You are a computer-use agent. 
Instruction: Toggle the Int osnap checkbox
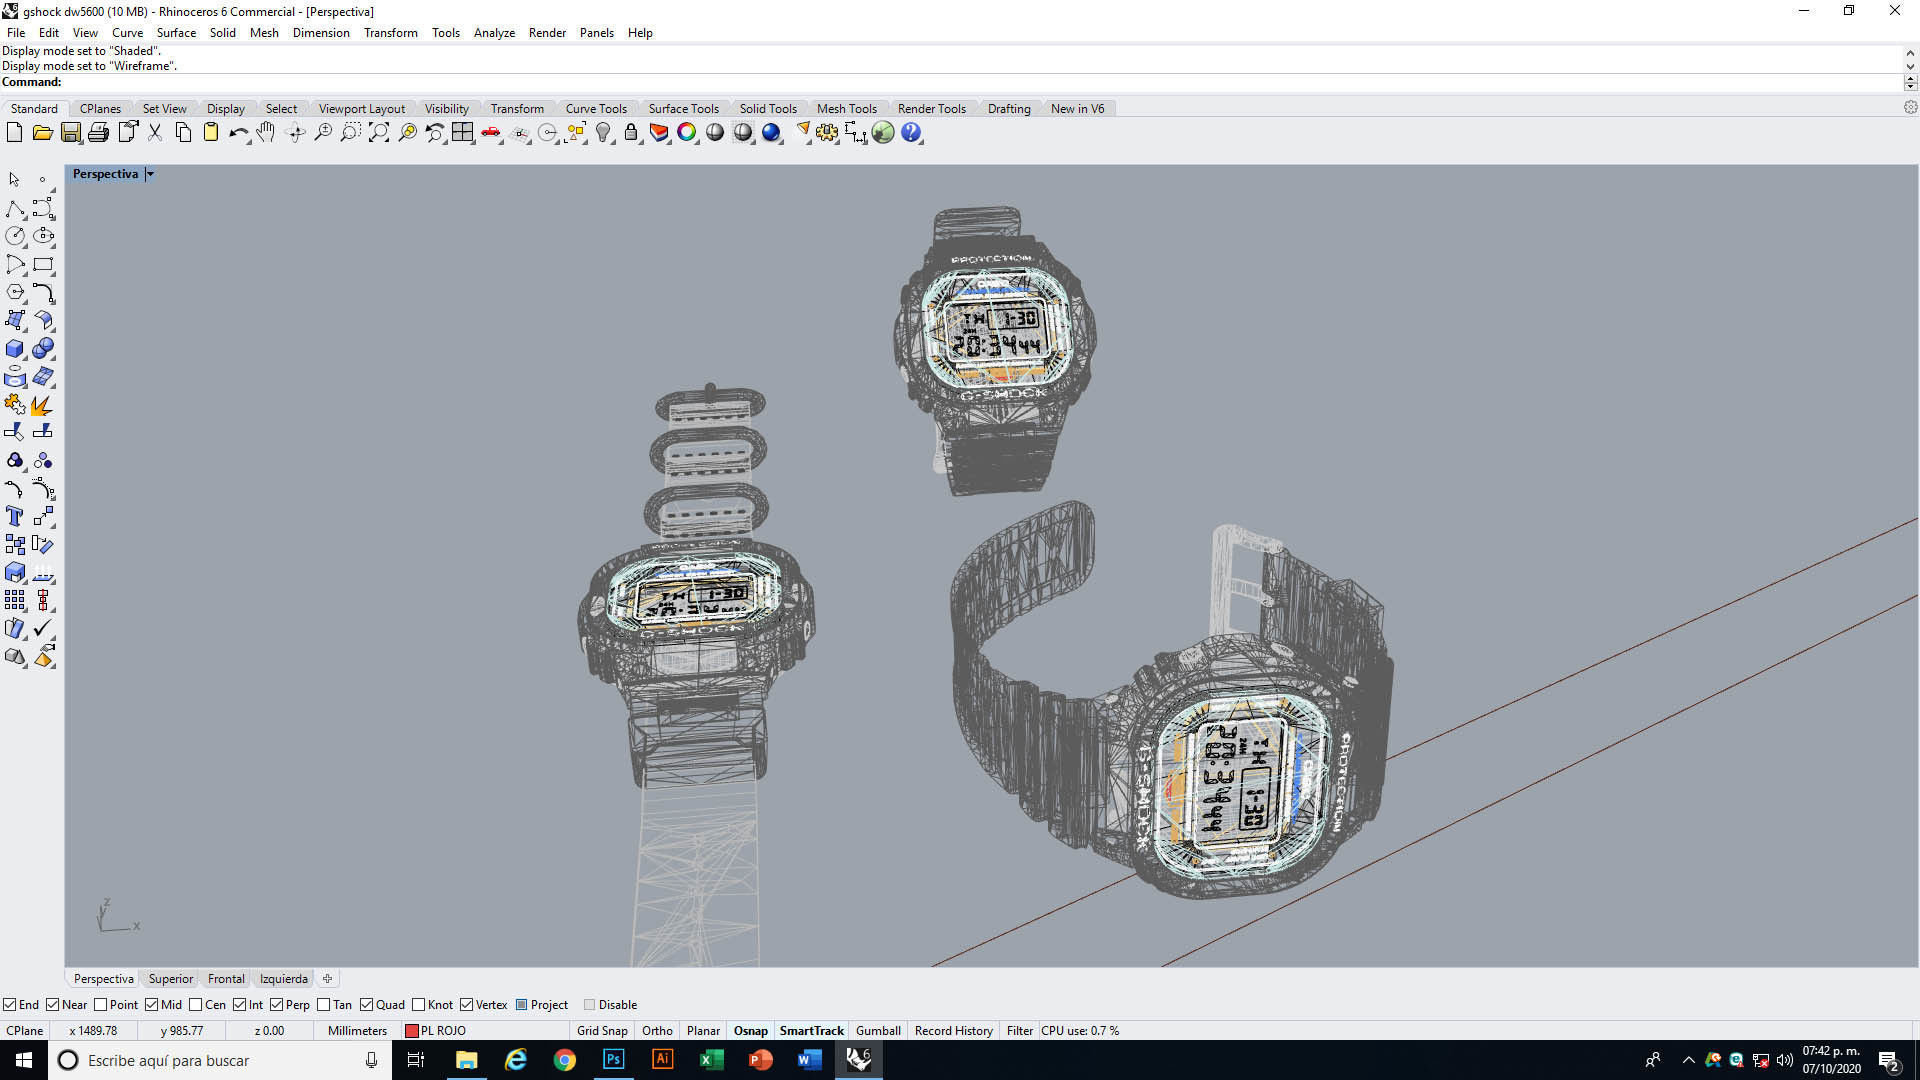(x=240, y=1005)
